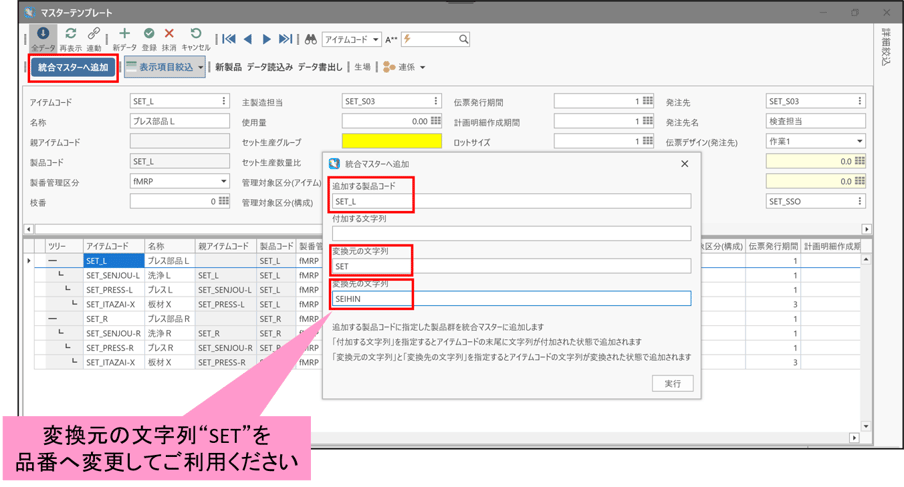This screenshot has width=904, height=487.
Task: Click the 発注先名 検査担当 field
Action: 815,121
